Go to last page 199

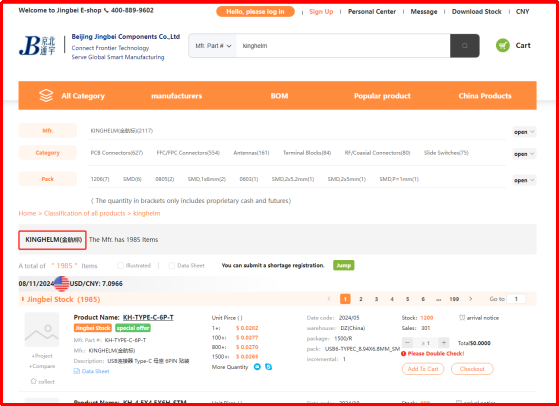click(x=454, y=299)
